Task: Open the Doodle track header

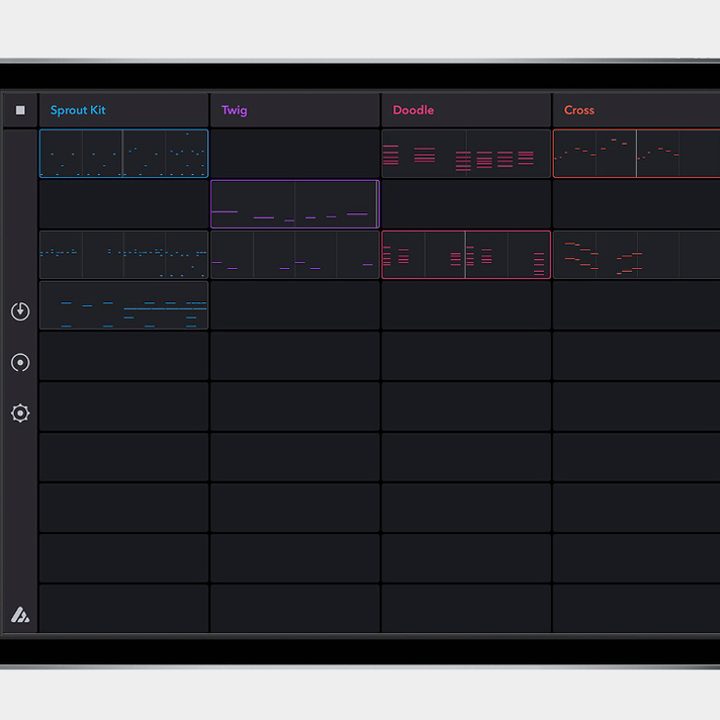Action: click(466, 110)
